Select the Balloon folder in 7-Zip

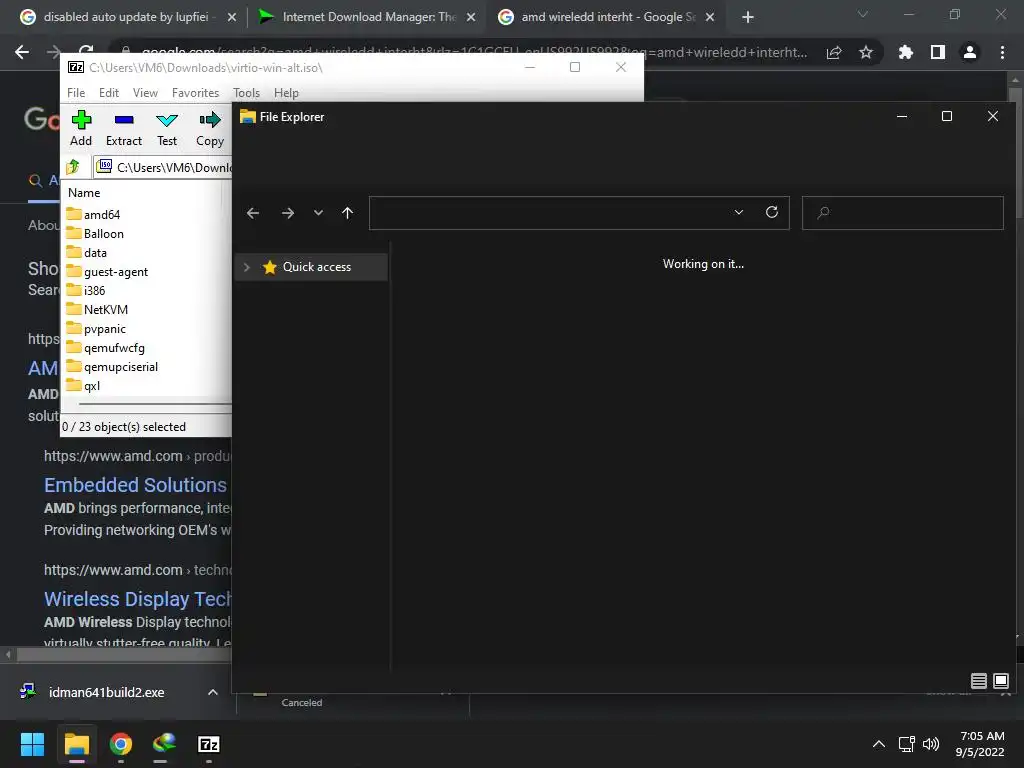point(95,234)
